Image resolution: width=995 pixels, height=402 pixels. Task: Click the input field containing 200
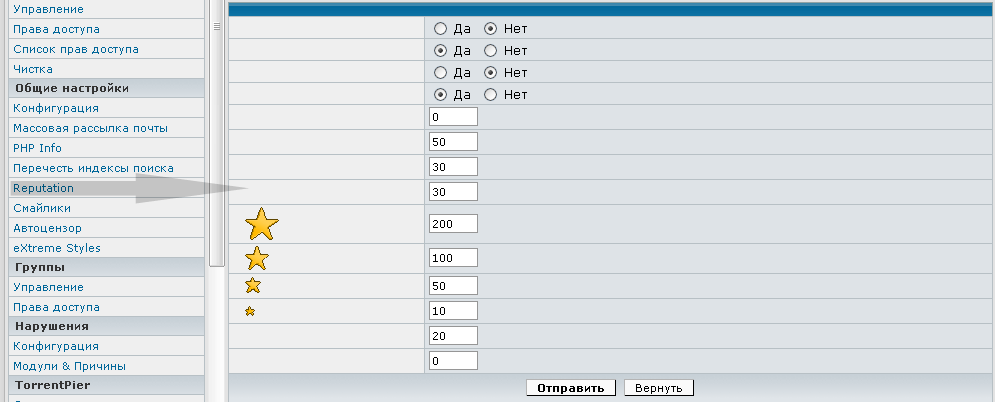point(453,223)
